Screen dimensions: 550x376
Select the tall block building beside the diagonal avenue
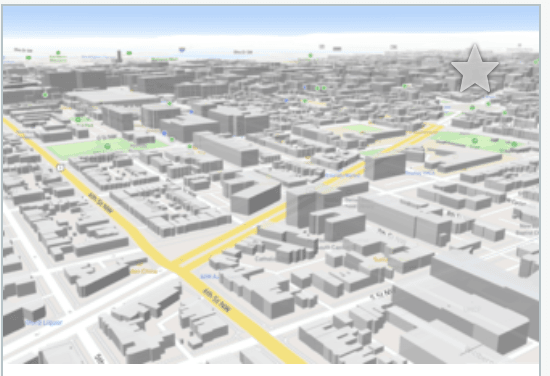point(385,166)
